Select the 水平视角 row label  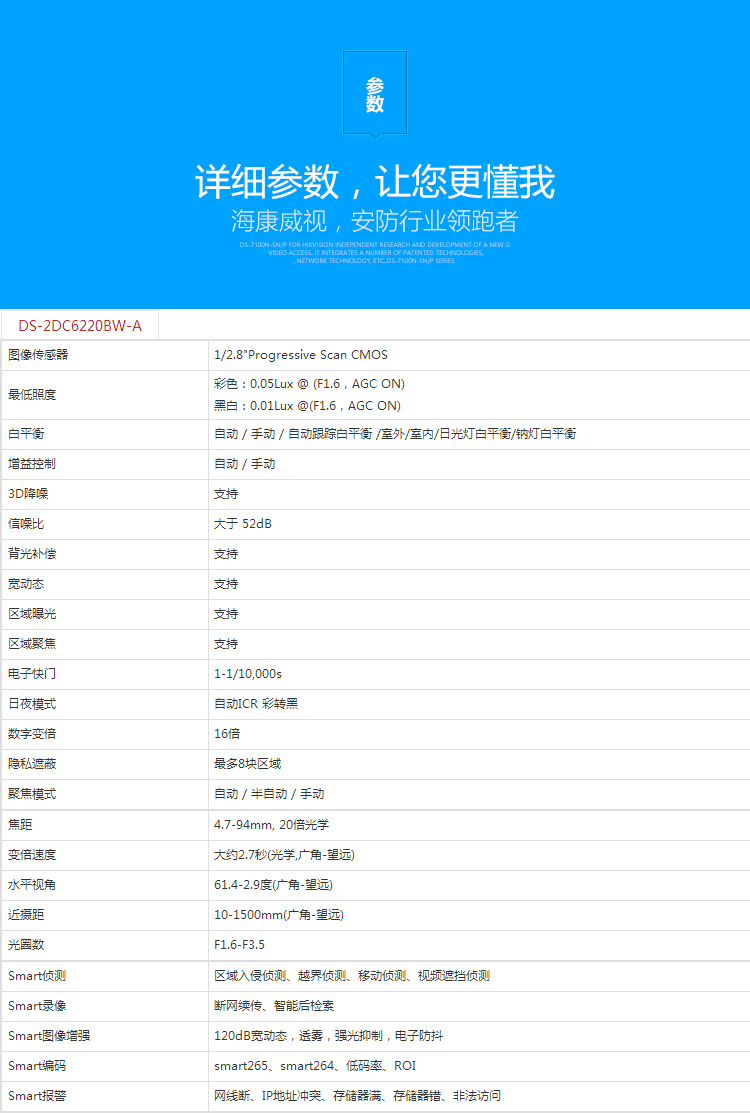point(32,885)
